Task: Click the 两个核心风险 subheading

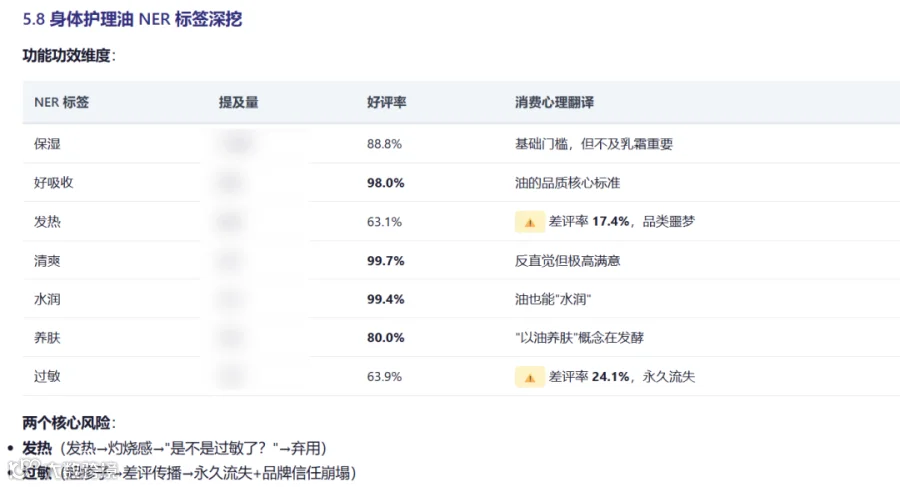Action: coord(69,423)
